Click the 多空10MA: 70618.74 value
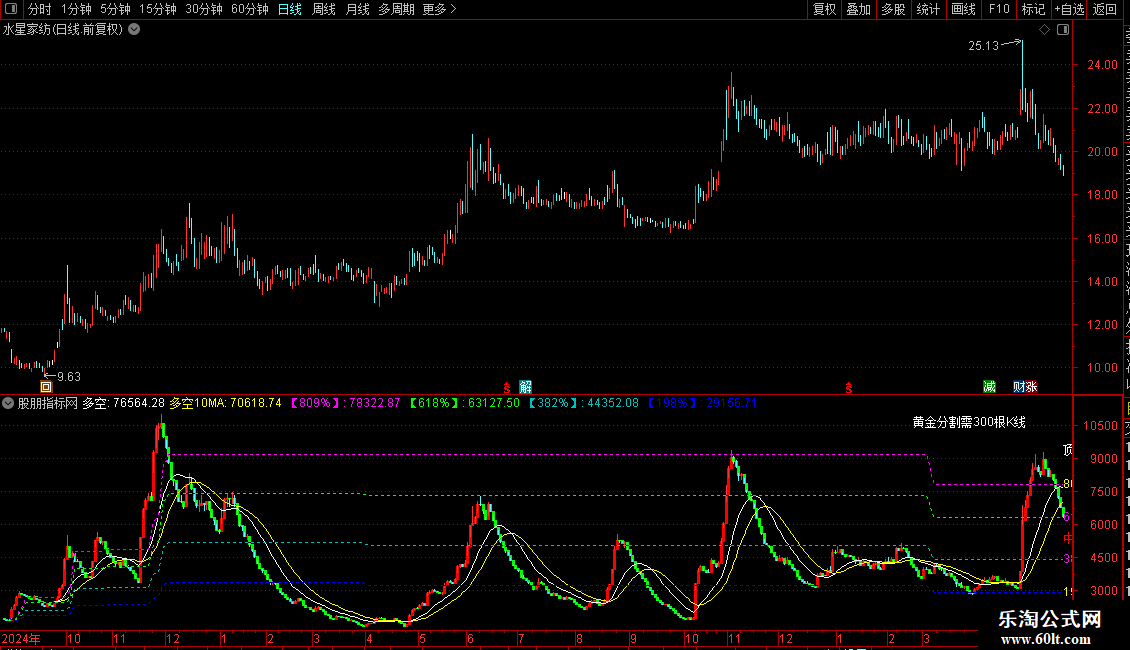1130x650 pixels. [226, 404]
